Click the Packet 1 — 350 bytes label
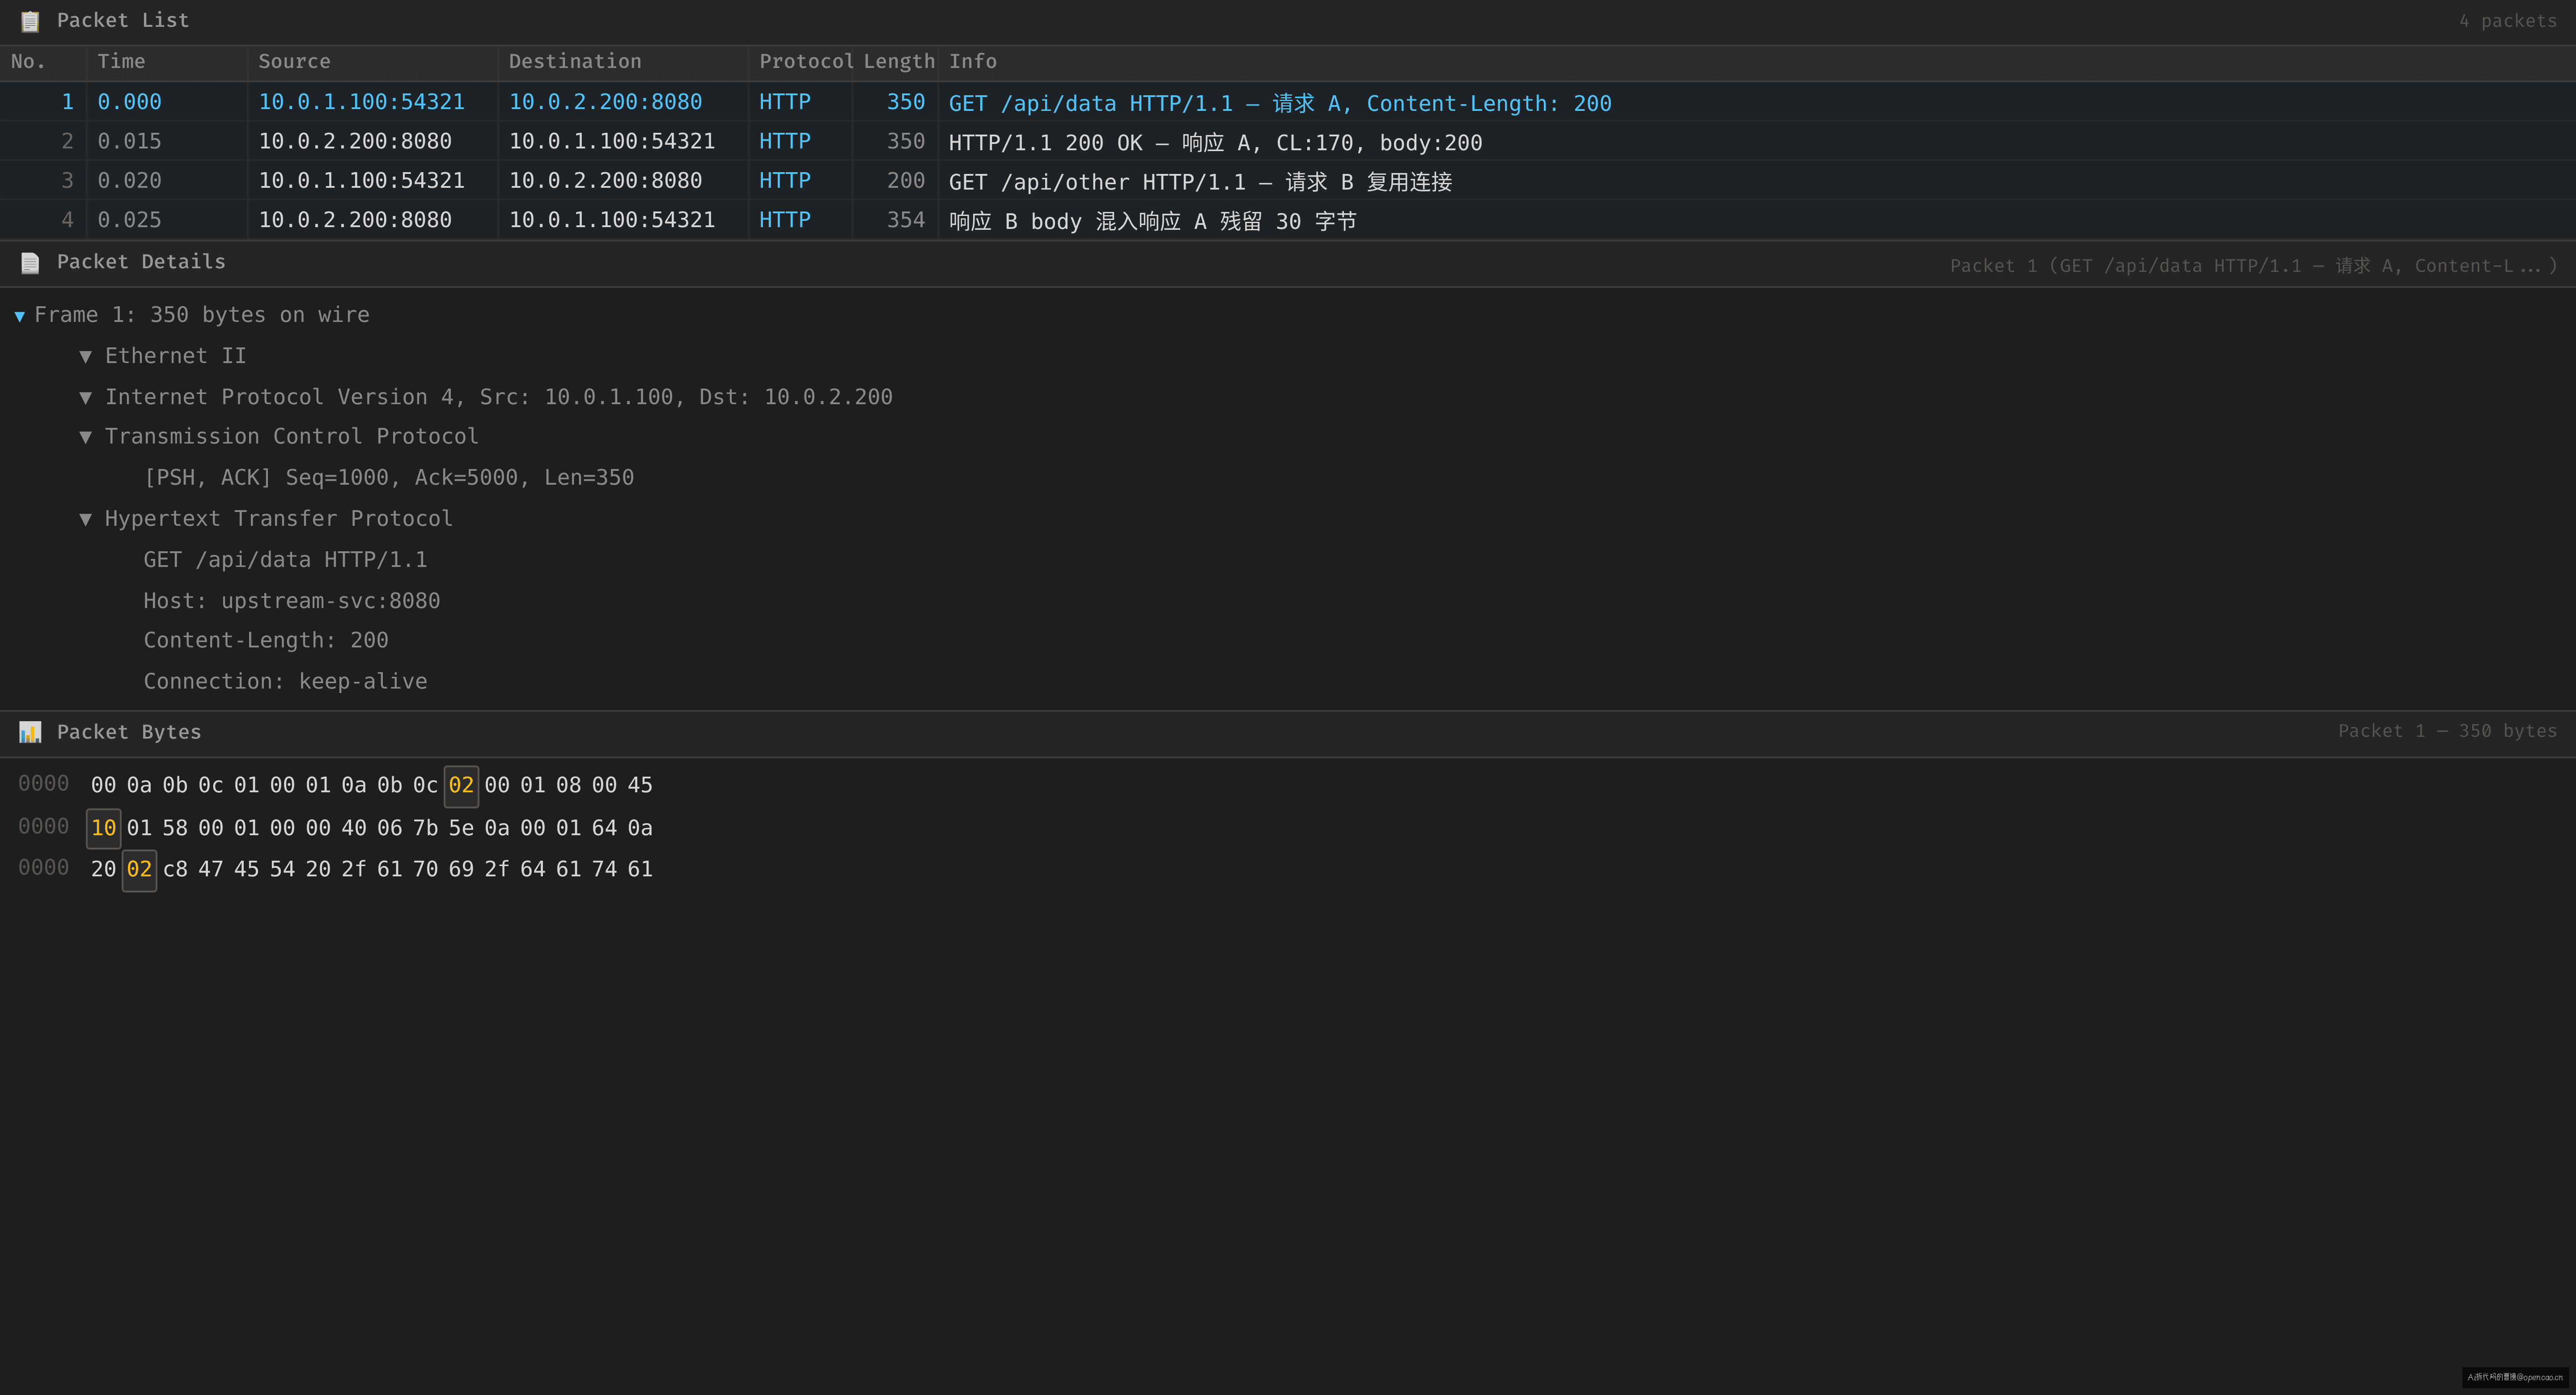The width and height of the screenshot is (2576, 1395). click(2447, 731)
